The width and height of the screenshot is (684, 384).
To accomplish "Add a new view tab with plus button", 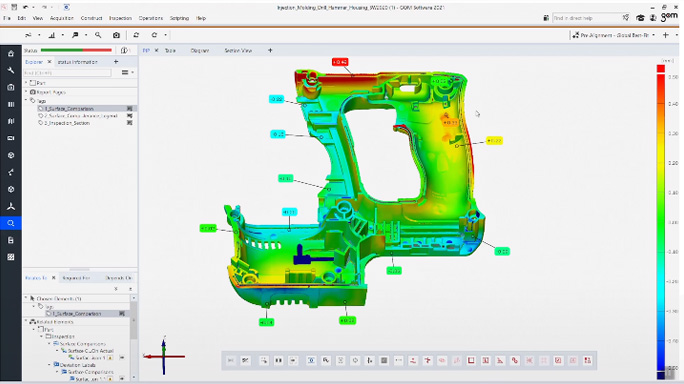I will pos(270,51).
